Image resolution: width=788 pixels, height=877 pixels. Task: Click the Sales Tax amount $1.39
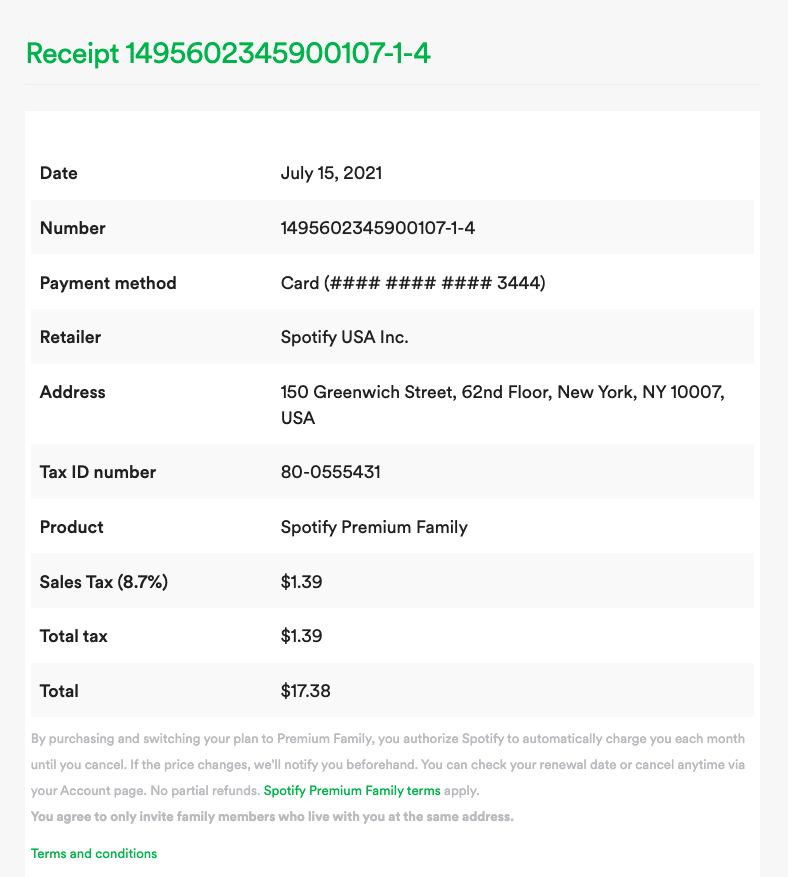pyautogui.click(x=301, y=582)
